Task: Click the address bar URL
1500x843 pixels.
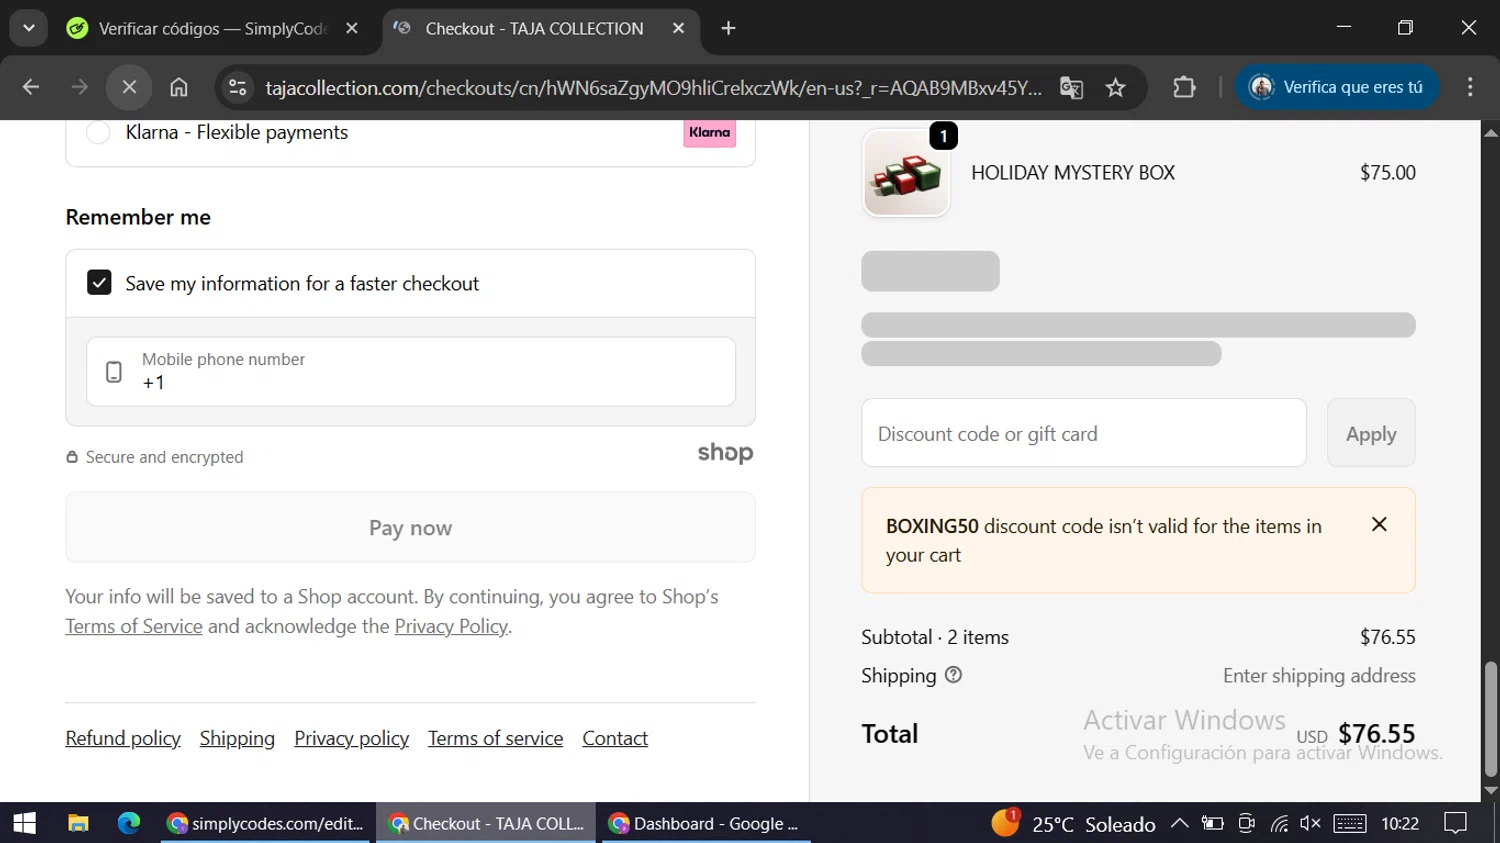Action: pos(653,88)
